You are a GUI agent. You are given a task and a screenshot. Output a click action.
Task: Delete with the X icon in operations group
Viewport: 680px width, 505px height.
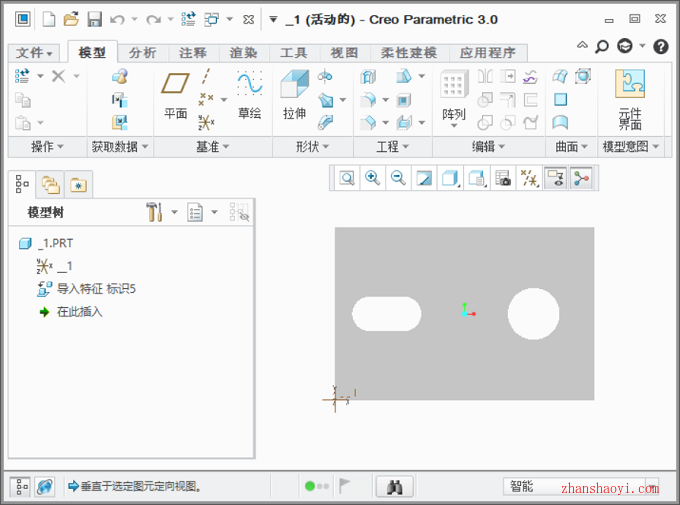click(59, 76)
